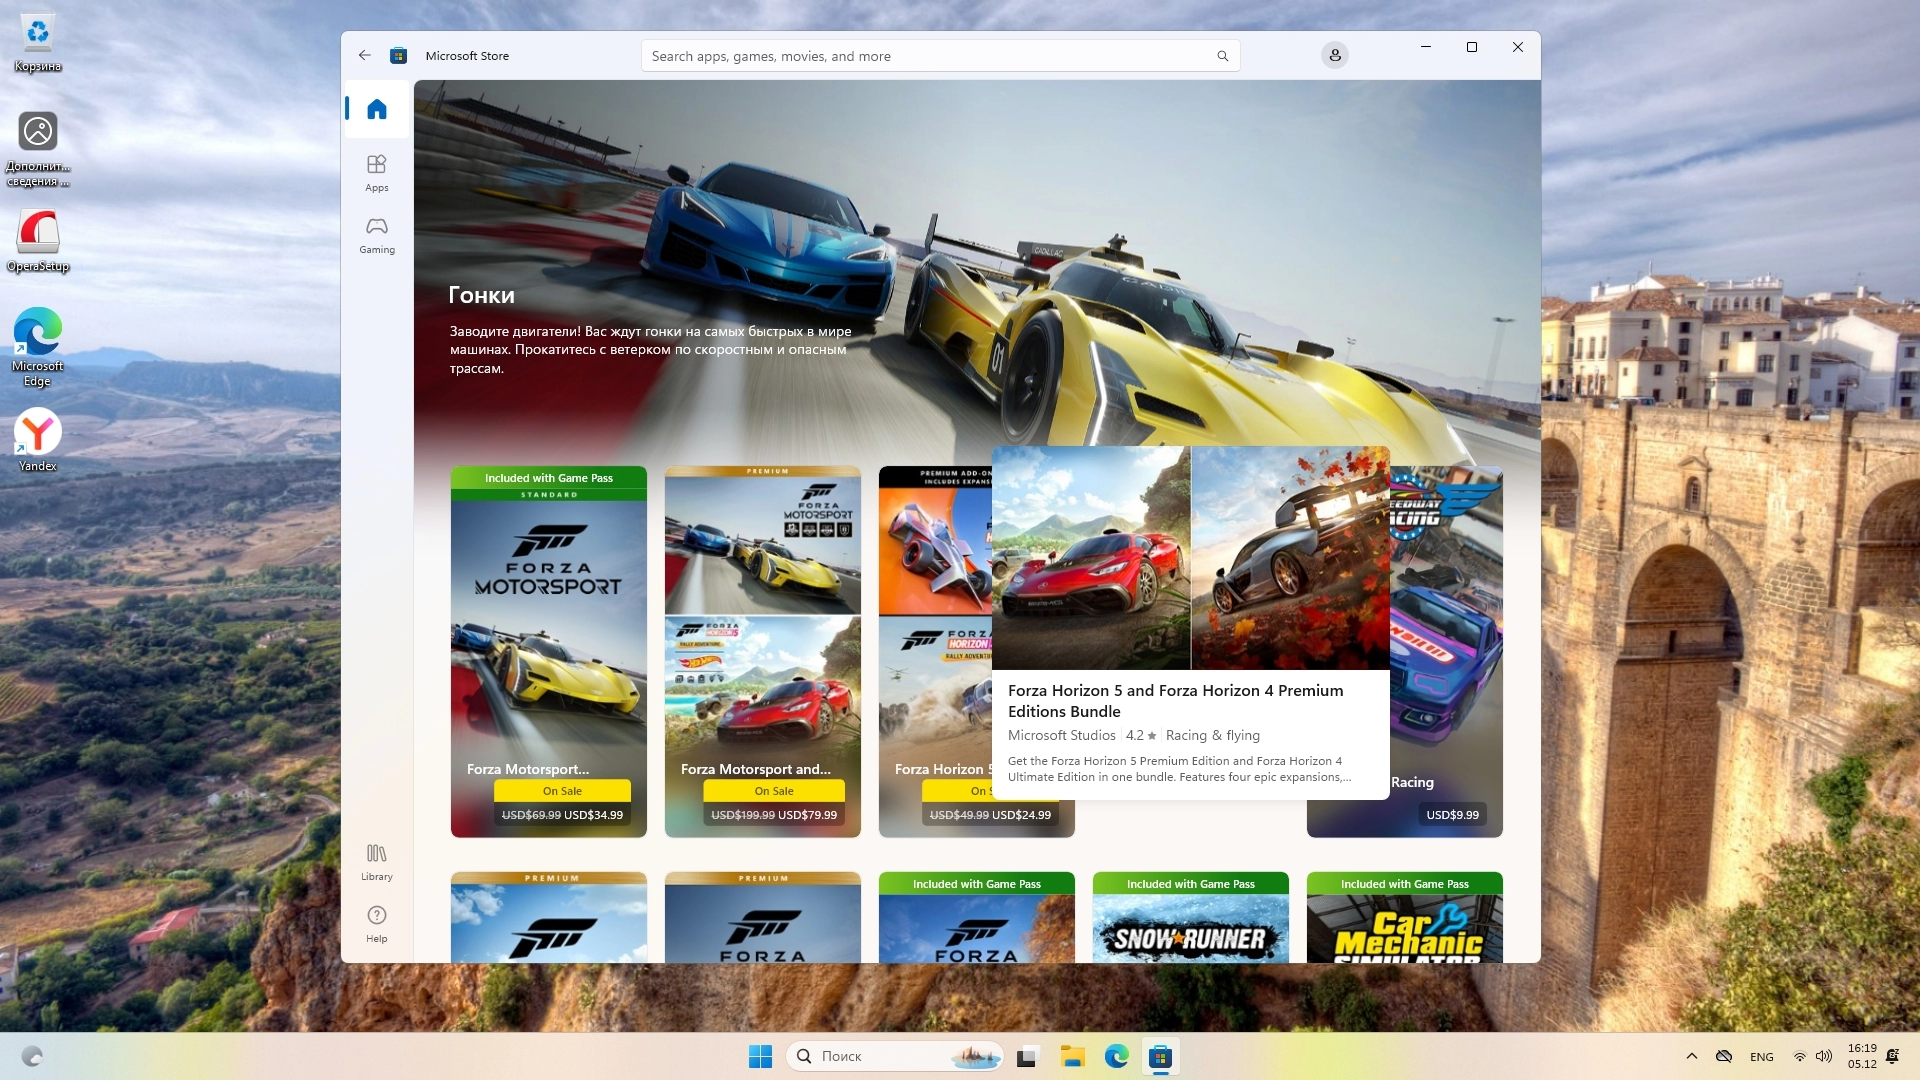Open the Library page
The height and width of the screenshot is (1080, 1920).
tap(376, 862)
